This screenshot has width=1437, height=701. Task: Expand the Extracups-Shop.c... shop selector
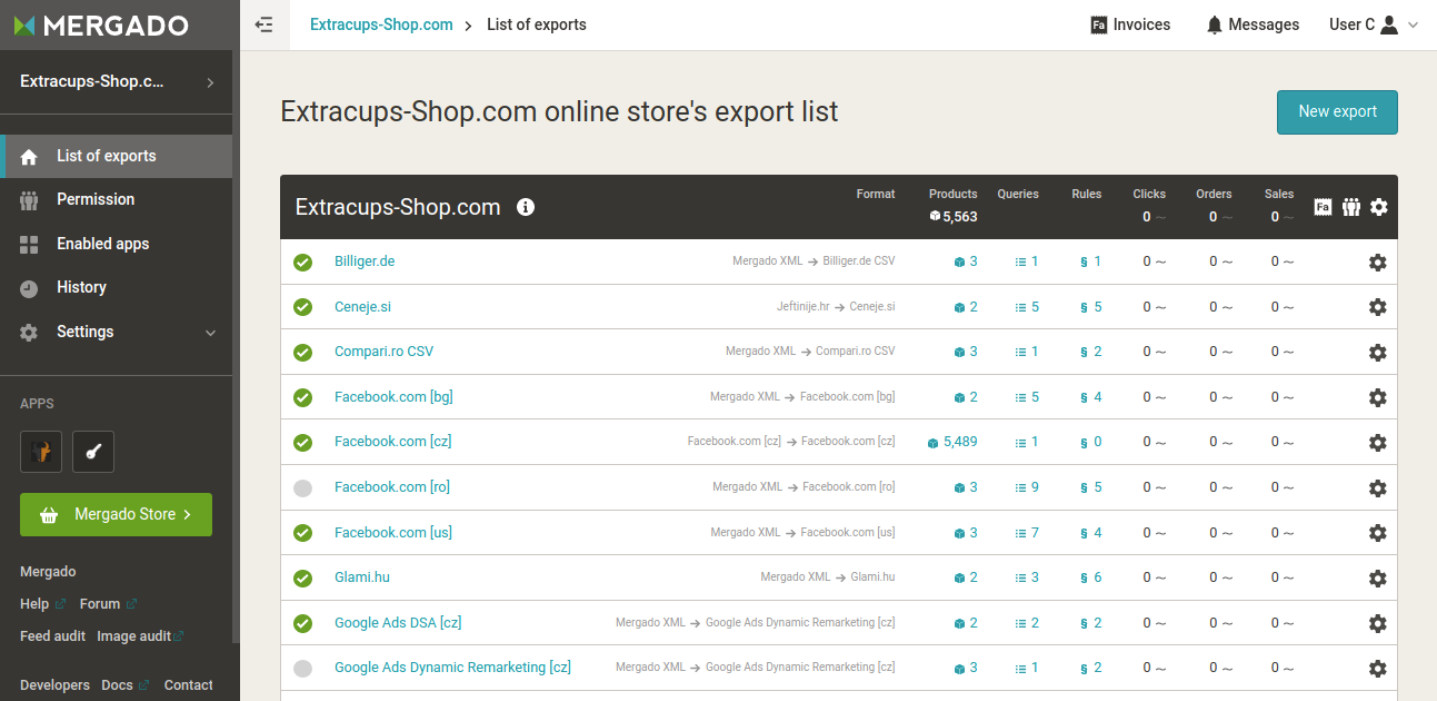116,82
